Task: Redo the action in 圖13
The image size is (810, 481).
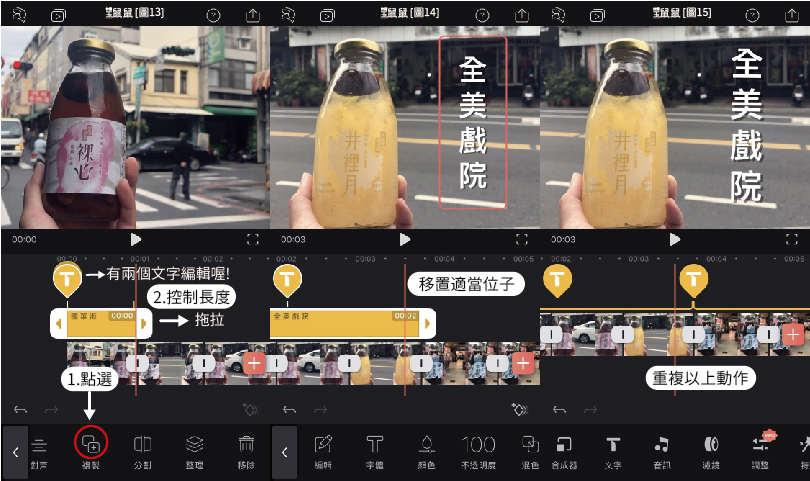Action: click(x=51, y=410)
